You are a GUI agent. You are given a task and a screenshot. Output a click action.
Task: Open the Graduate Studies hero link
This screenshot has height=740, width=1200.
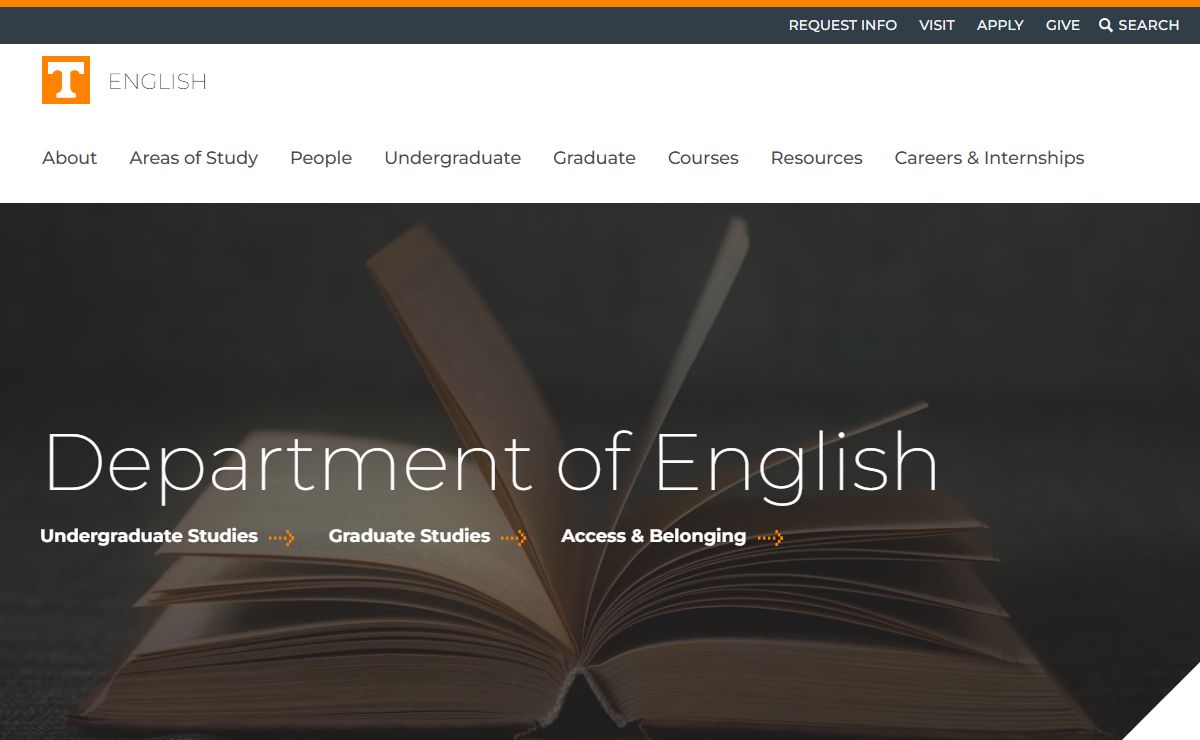click(x=410, y=536)
